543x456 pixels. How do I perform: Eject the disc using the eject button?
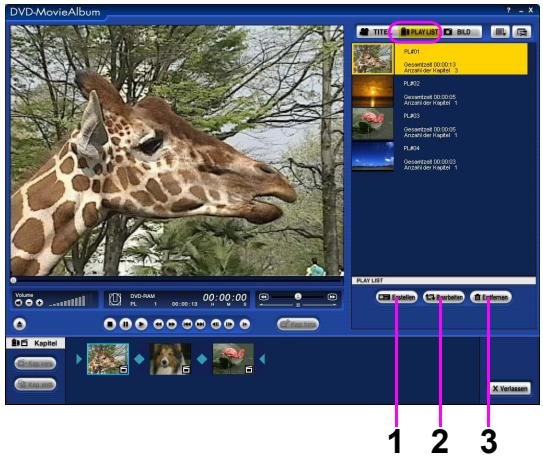[x=20, y=324]
